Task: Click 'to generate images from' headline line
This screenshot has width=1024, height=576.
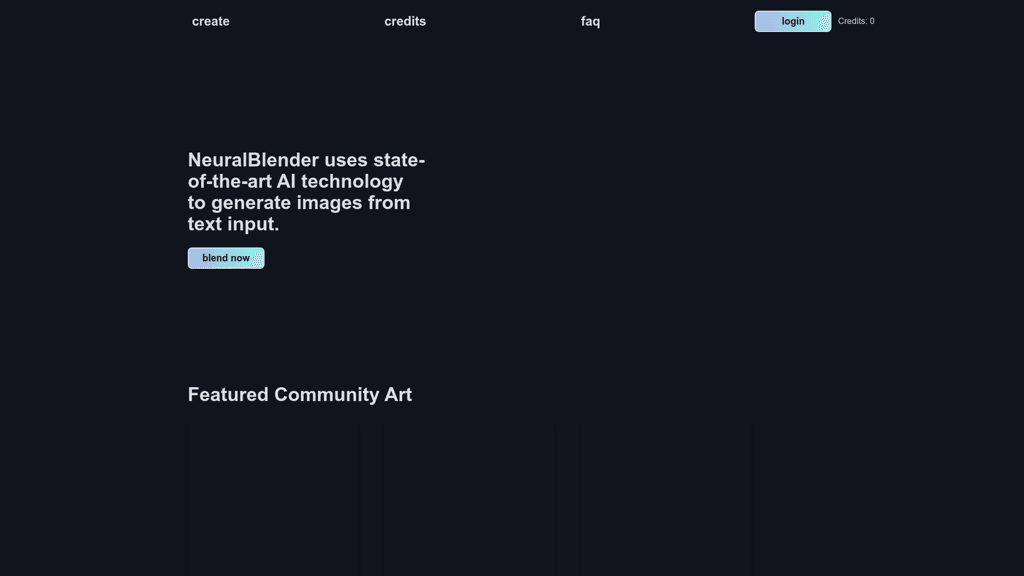Action: (x=299, y=203)
